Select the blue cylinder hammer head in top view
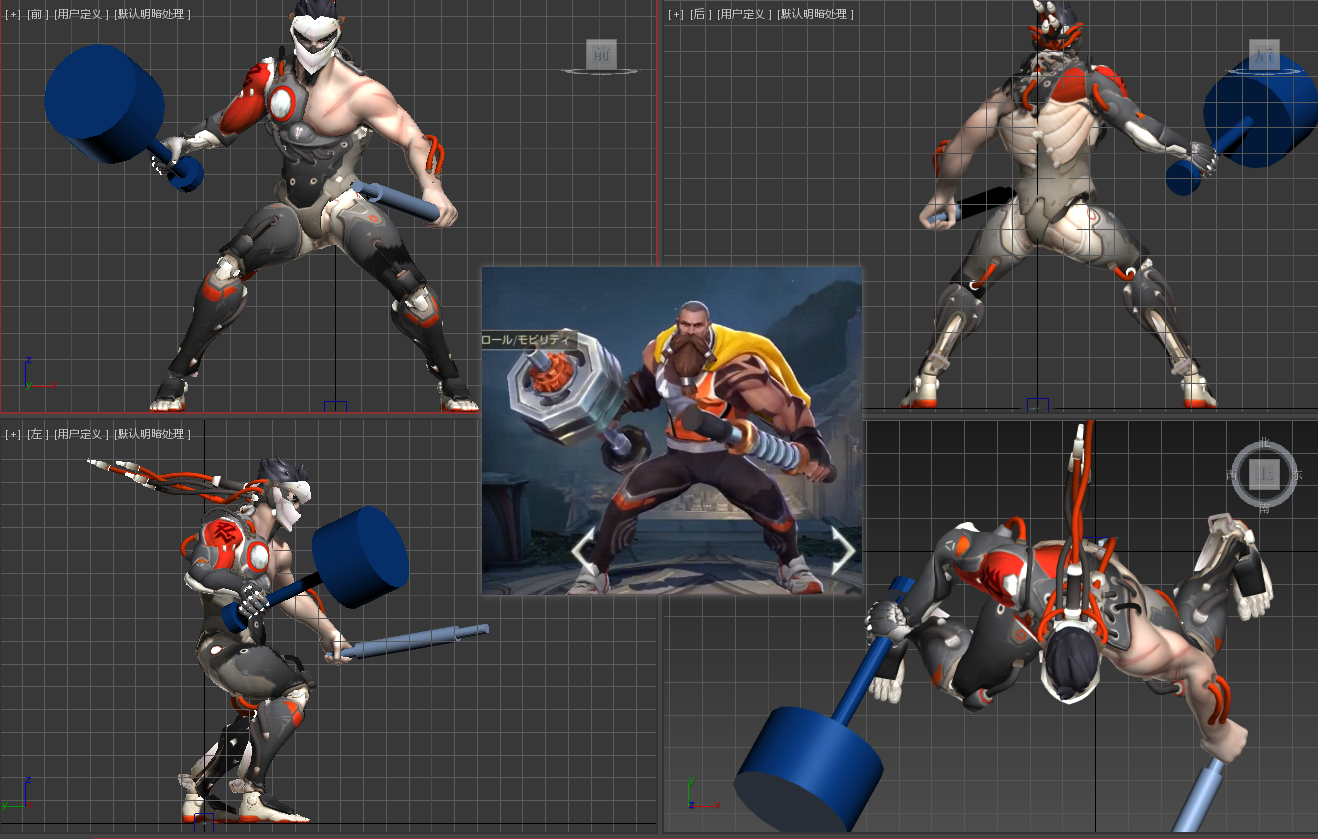 click(809, 767)
